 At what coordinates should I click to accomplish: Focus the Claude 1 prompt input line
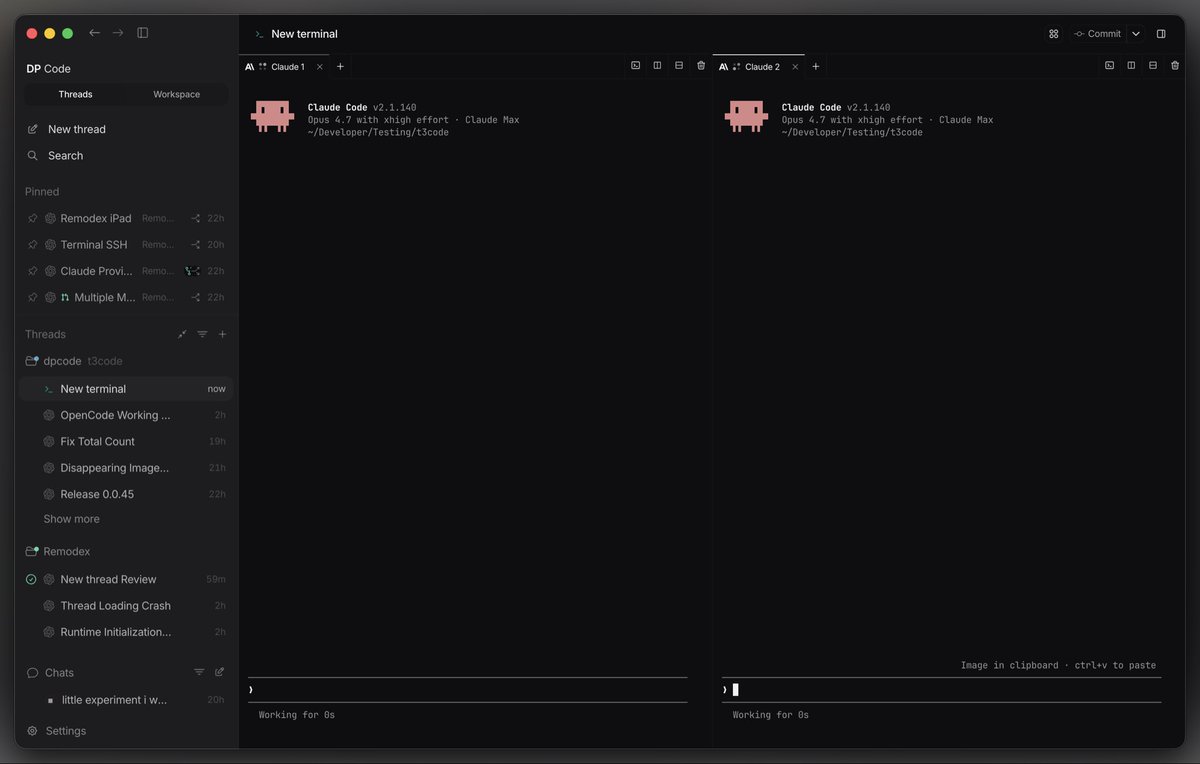click(467, 690)
